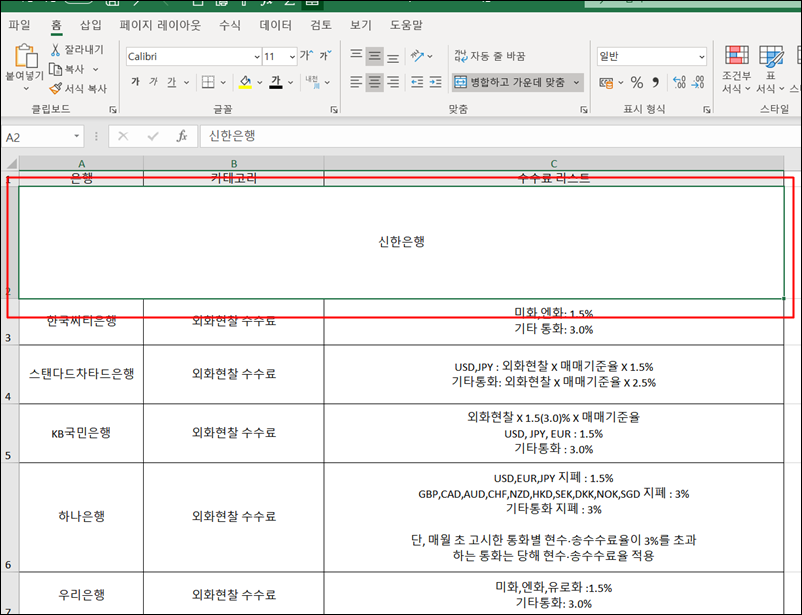
Task: Open the Clipboard (클립보드) group dialog launcher
Action: (x=113, y=109)
